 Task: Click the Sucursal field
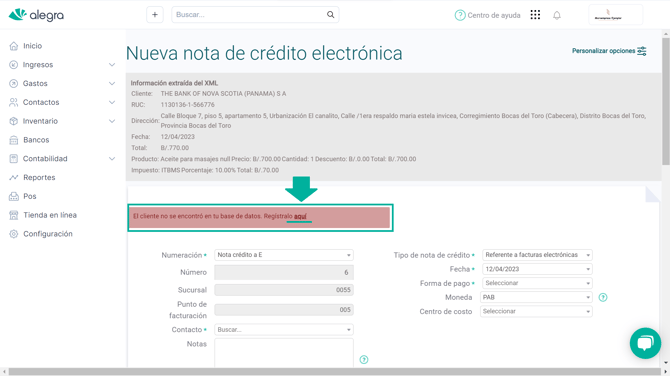(x=284, y=290)
